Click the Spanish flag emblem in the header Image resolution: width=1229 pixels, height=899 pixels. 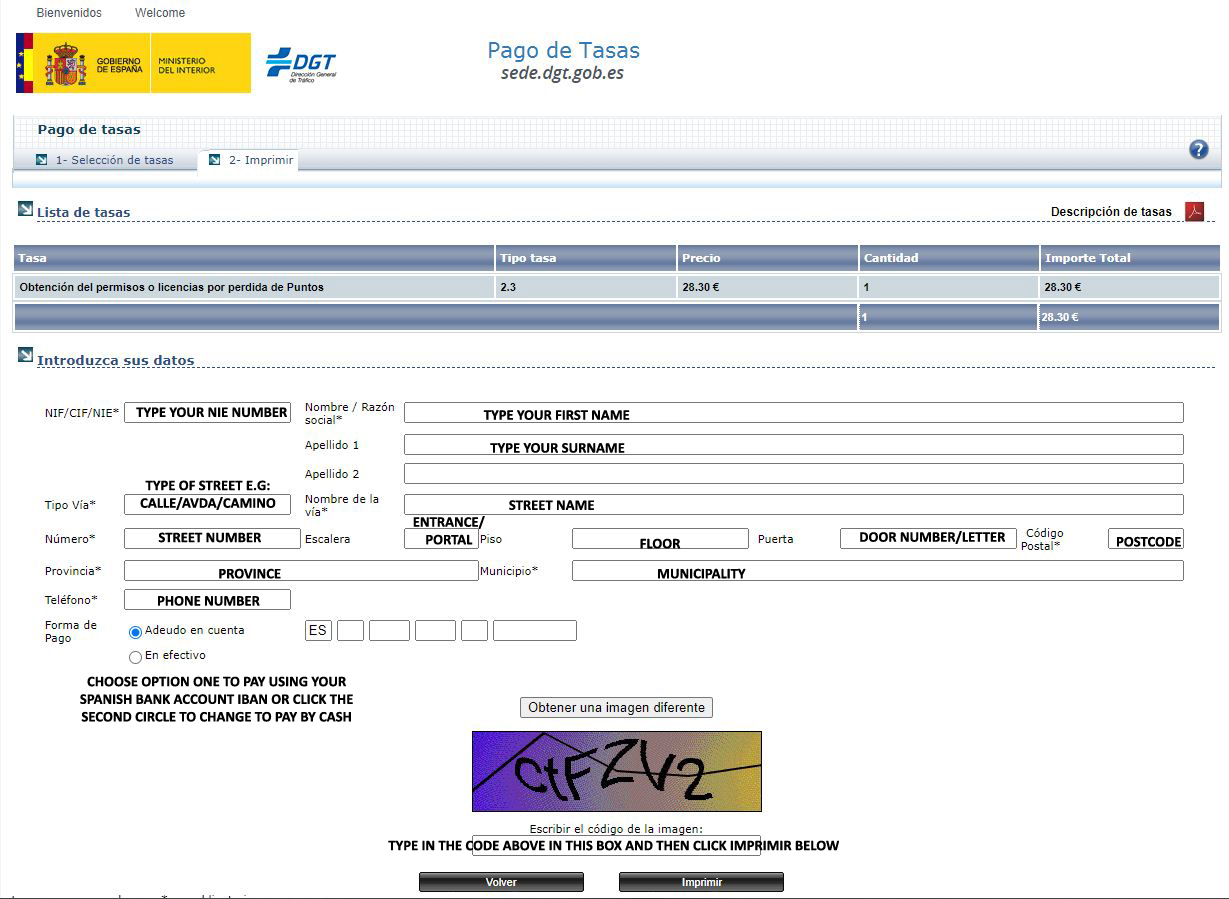(x=23, y=62)
